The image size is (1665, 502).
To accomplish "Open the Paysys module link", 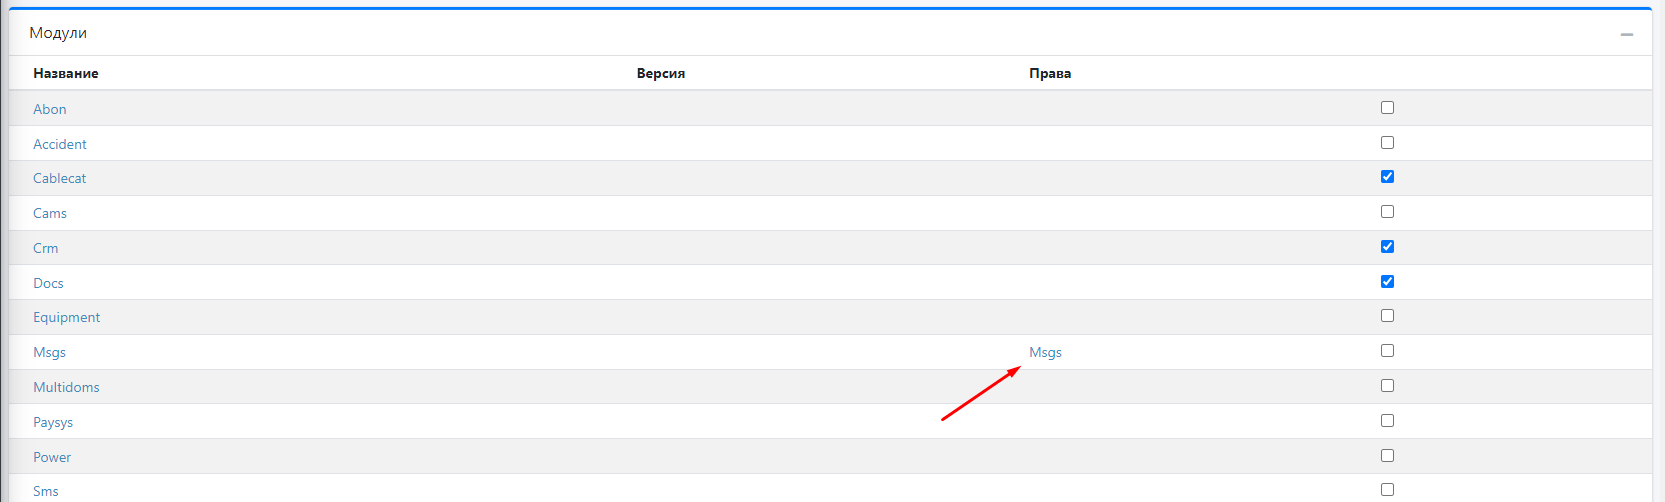I will click(x=53, y=422).
